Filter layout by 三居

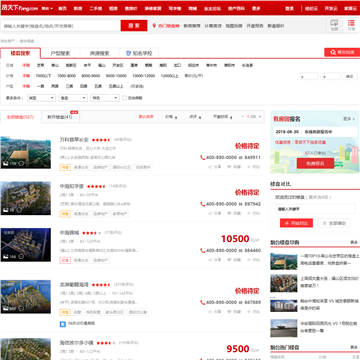(69, 86)
